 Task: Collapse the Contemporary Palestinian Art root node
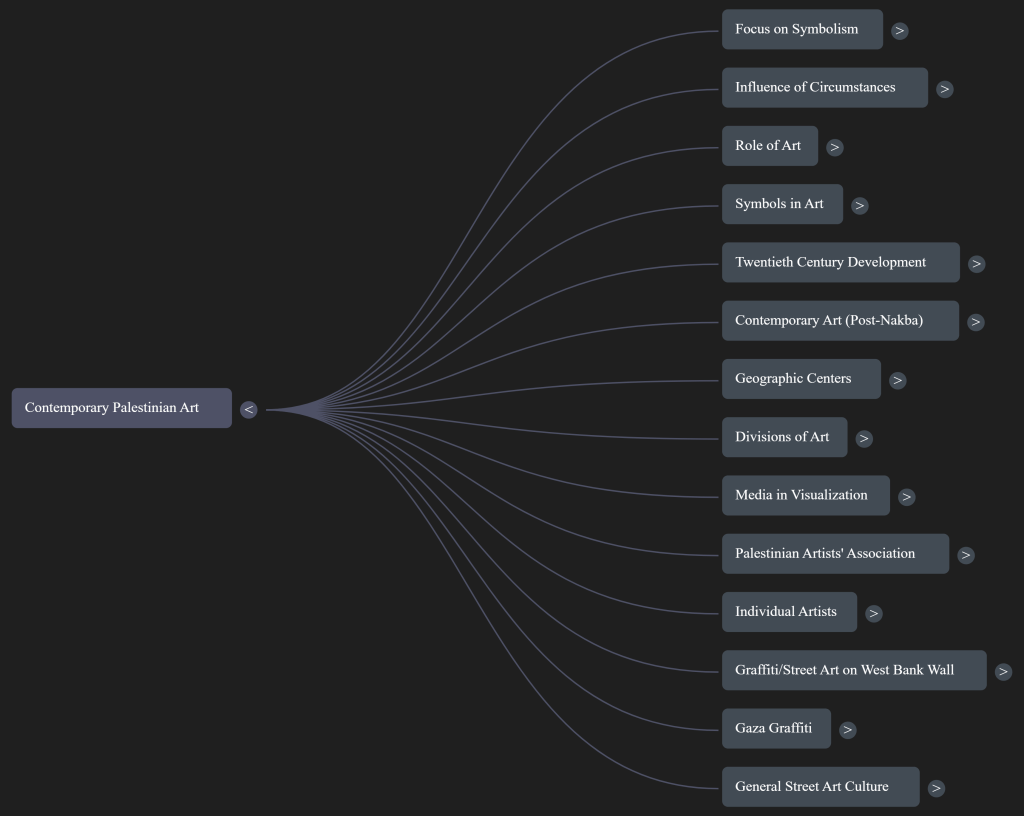point(248,410)
